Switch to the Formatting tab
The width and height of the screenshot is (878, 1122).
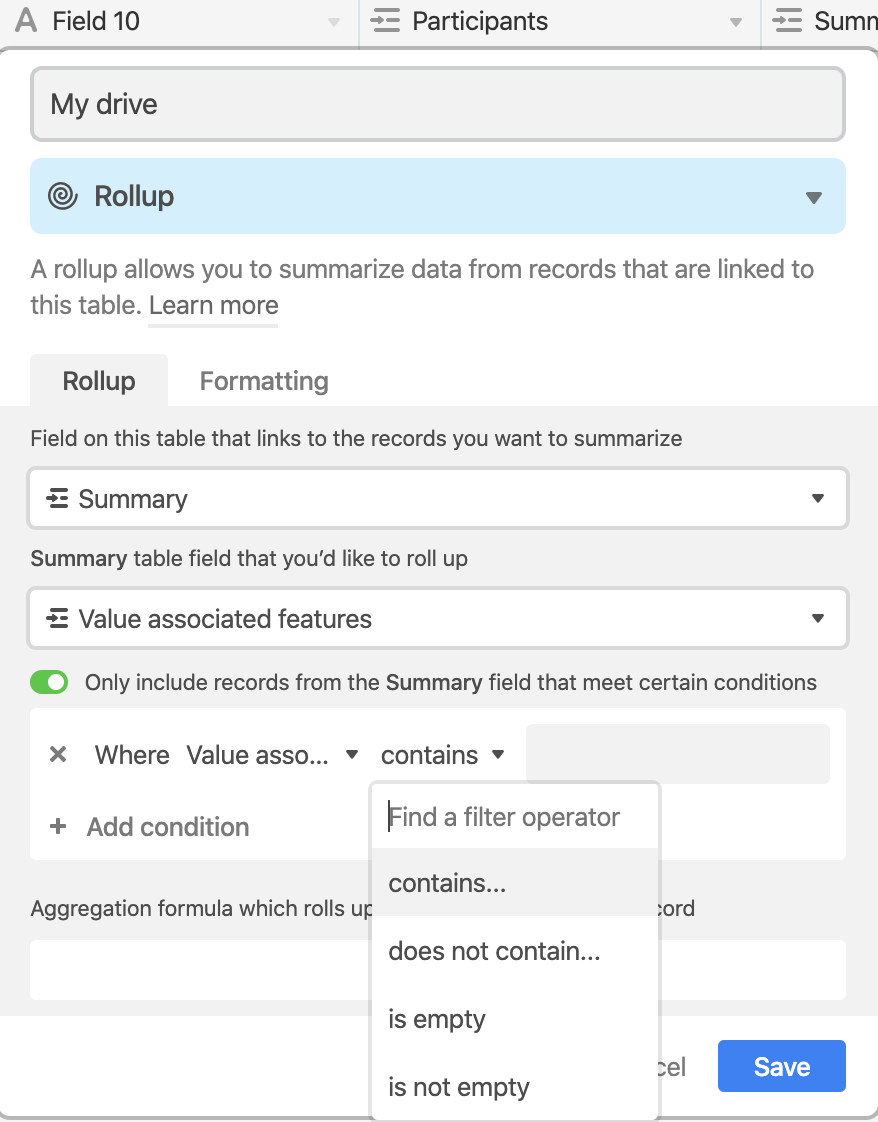(264, 381)
